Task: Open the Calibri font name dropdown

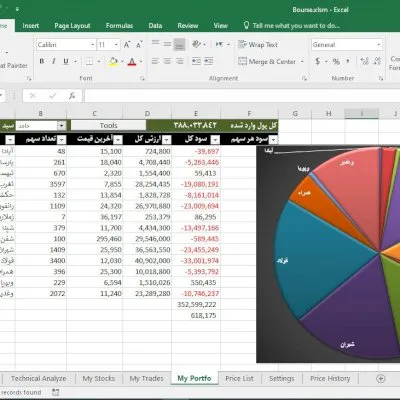Action: [92, 45]
